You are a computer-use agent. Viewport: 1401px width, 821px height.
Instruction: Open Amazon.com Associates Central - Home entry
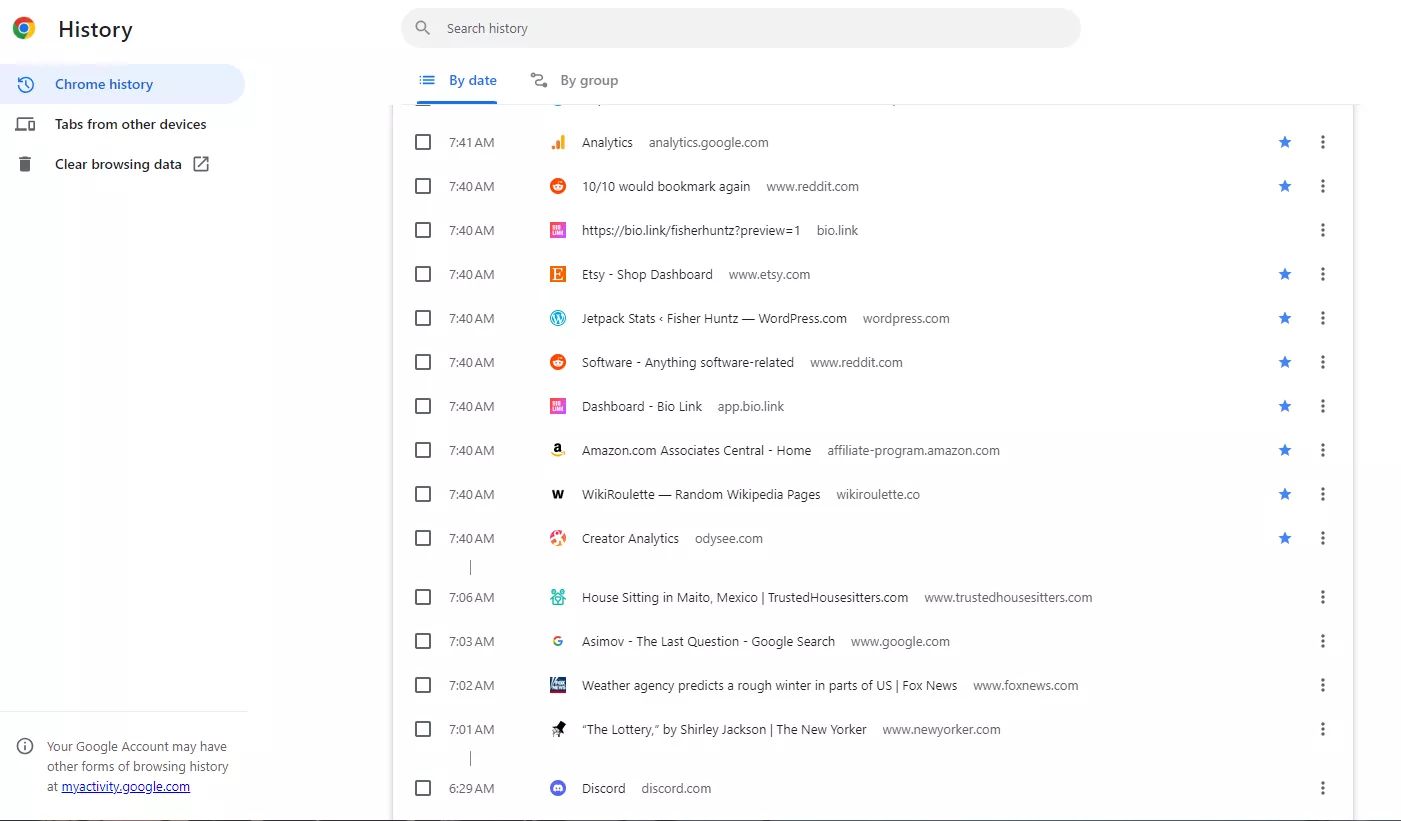pyautogui.click(x=696, y=450)
